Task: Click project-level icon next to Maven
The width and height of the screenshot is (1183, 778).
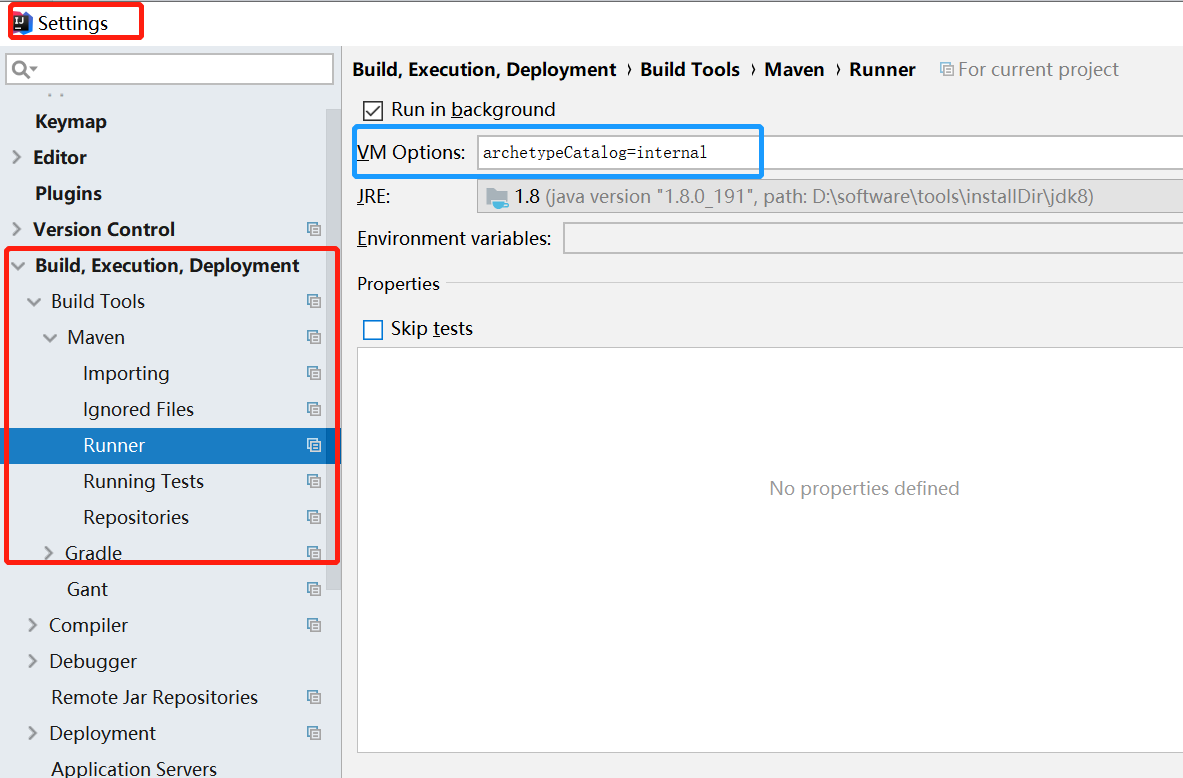Action: pyautogui.click(x=314, y=337)
